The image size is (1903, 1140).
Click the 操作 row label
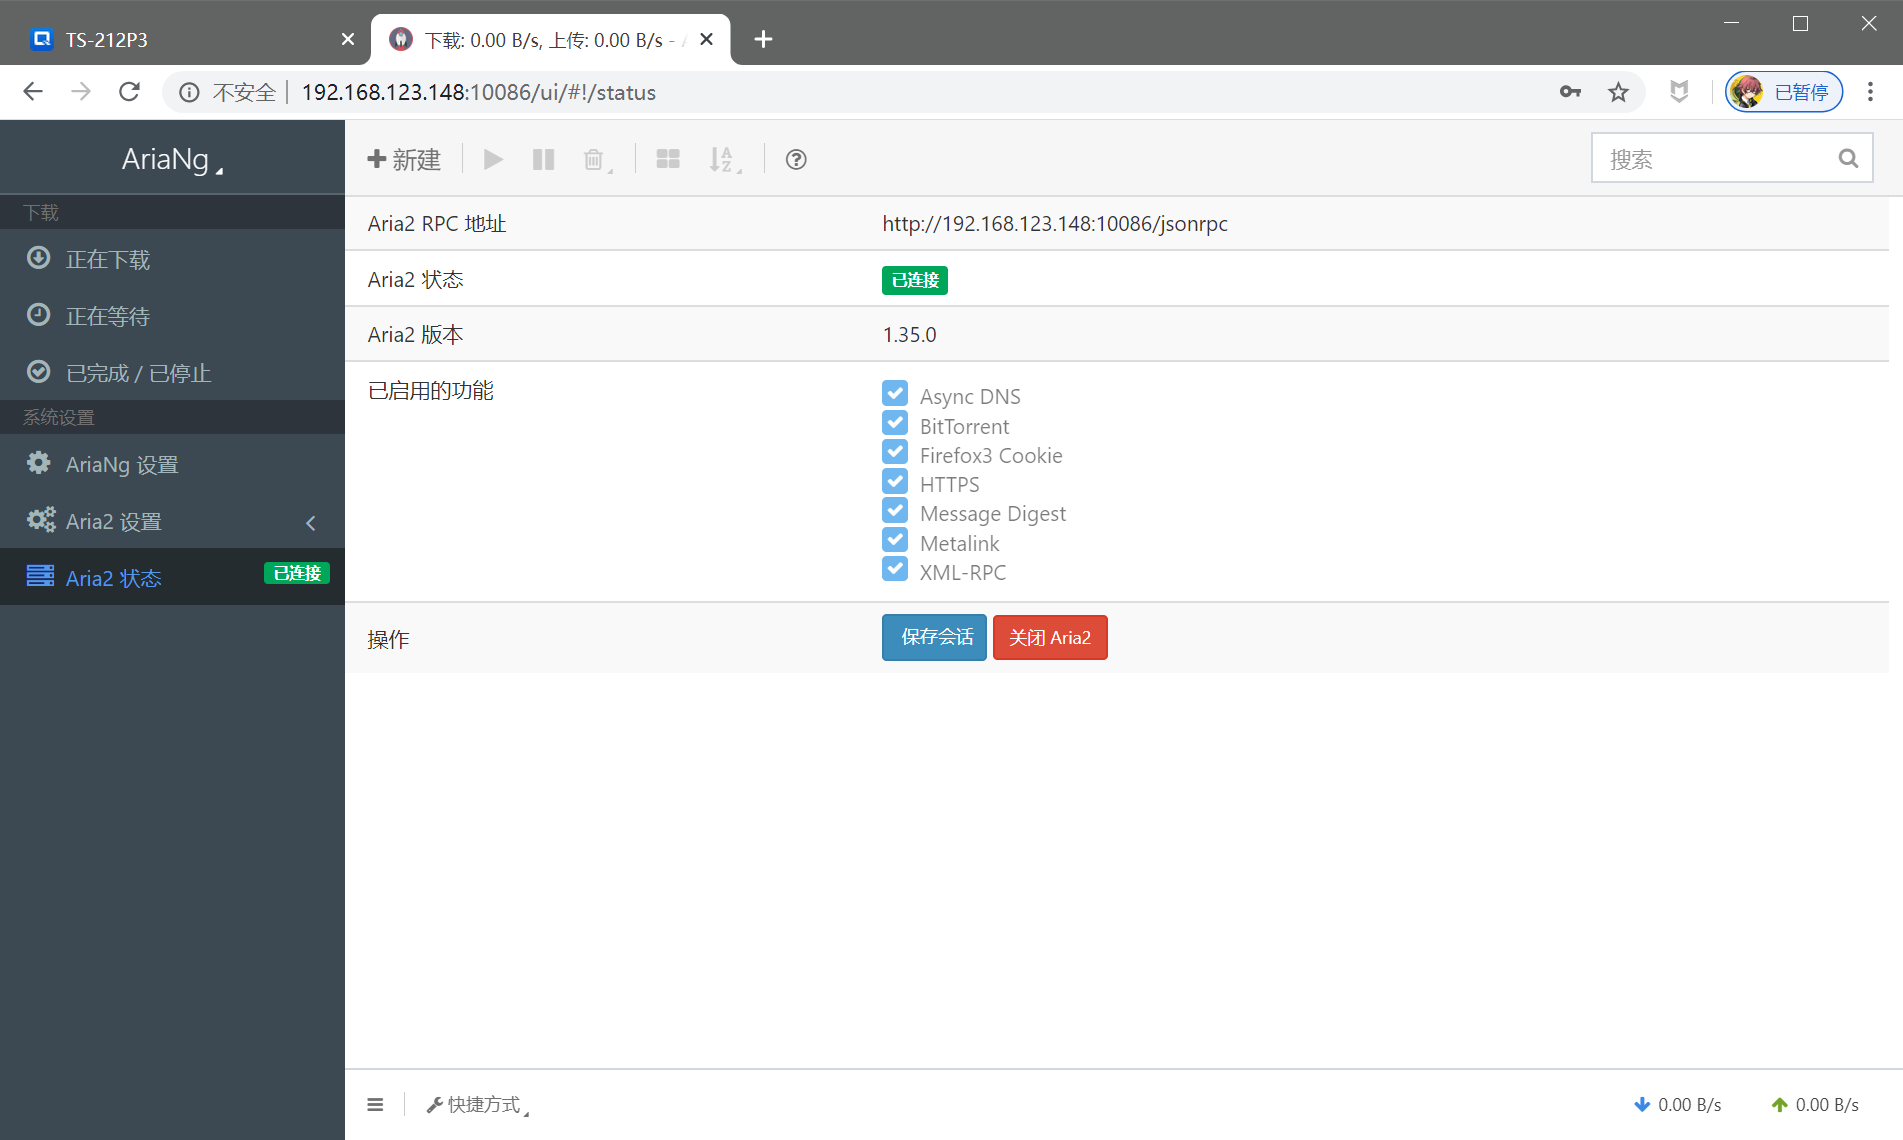389,639
